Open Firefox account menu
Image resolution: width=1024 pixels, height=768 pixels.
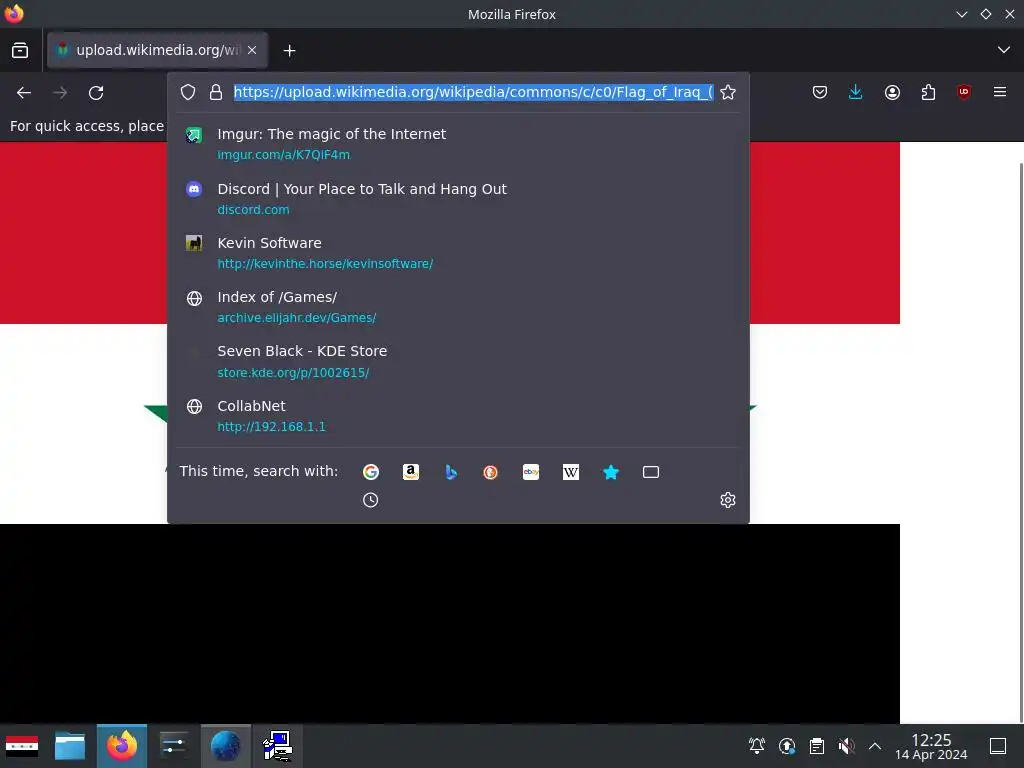pyautogui.click(x=892, y=92)
